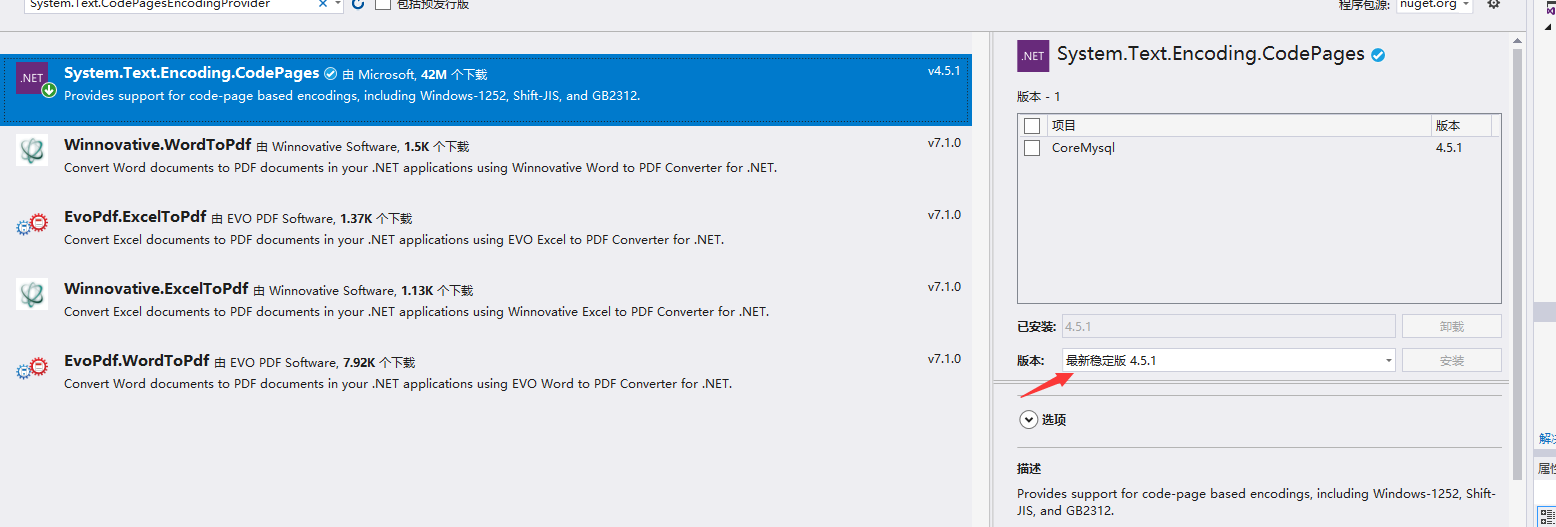Toggle the select-all 项目 header checkbox
The height and width of the screenshot is (527, 1556).
(x=1032, y=126)
